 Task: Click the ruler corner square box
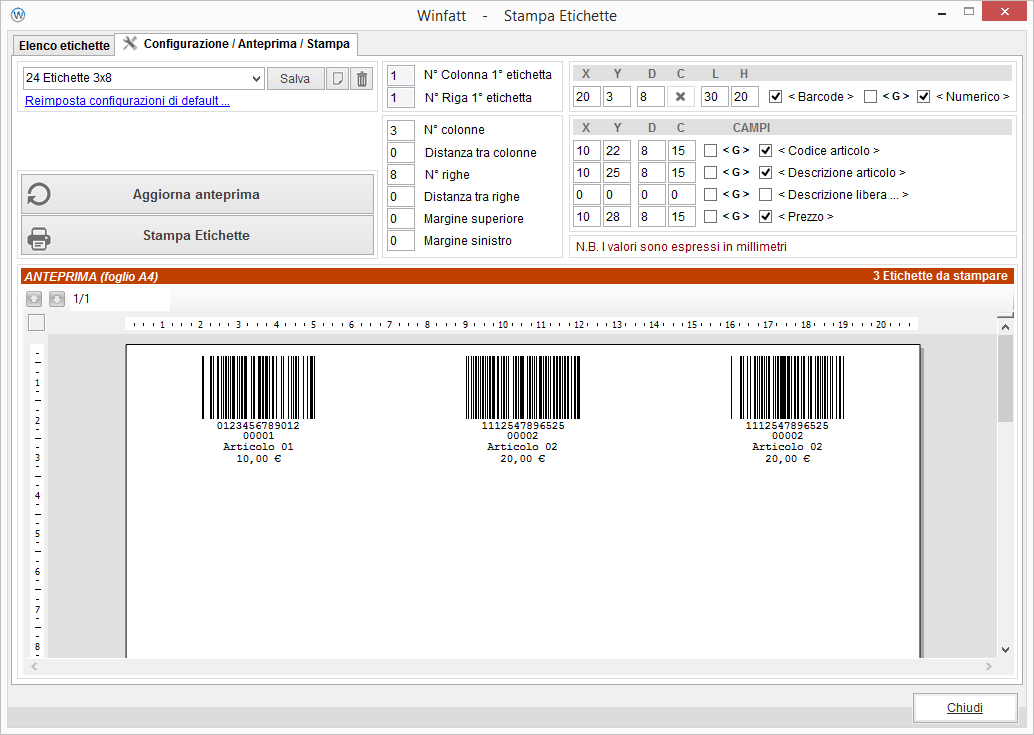point(37,322)
